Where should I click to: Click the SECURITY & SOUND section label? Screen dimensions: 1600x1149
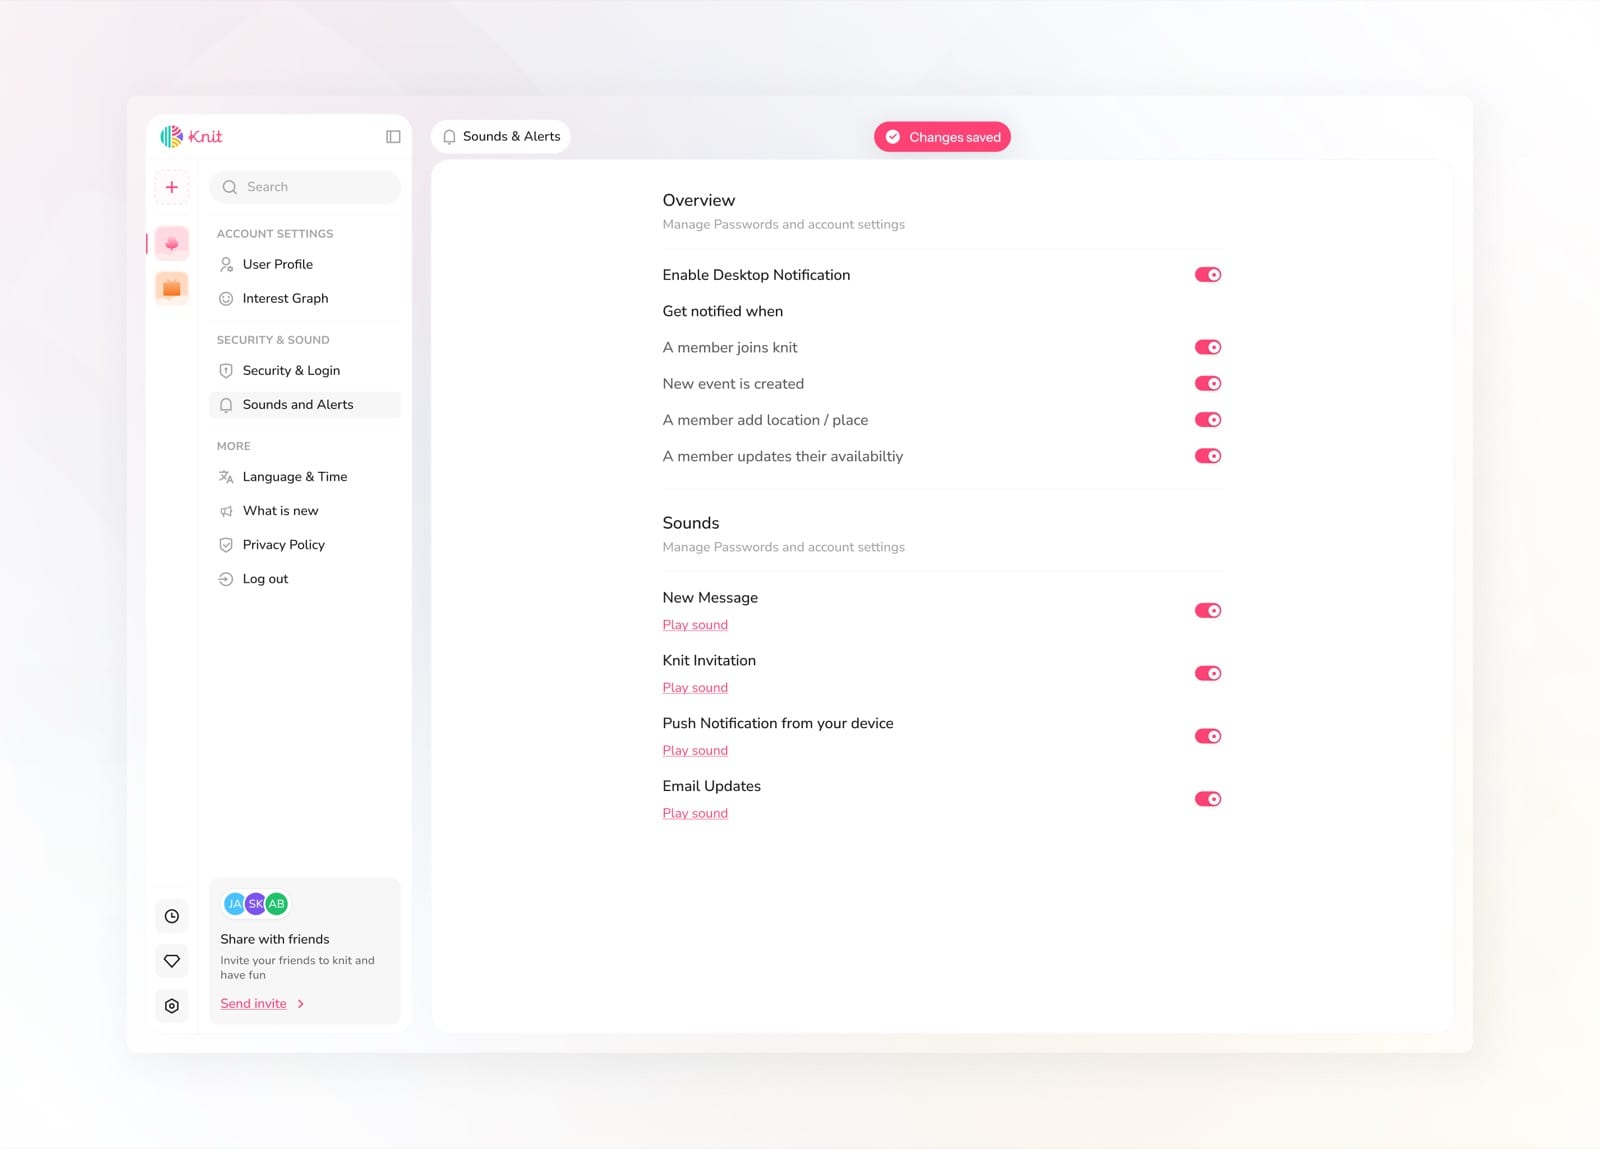pyautogui.click(x=273, y=340)
